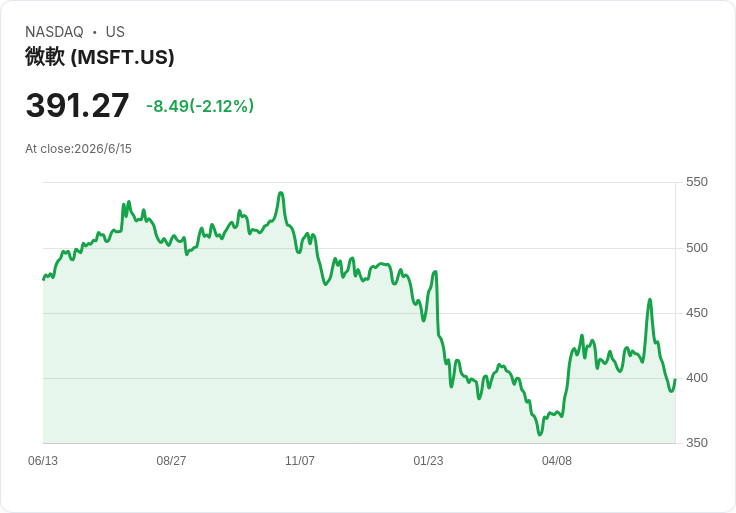Click the chart's highest peak near 11/07
This screenshot has height=513, width=736.
(281, 193)
